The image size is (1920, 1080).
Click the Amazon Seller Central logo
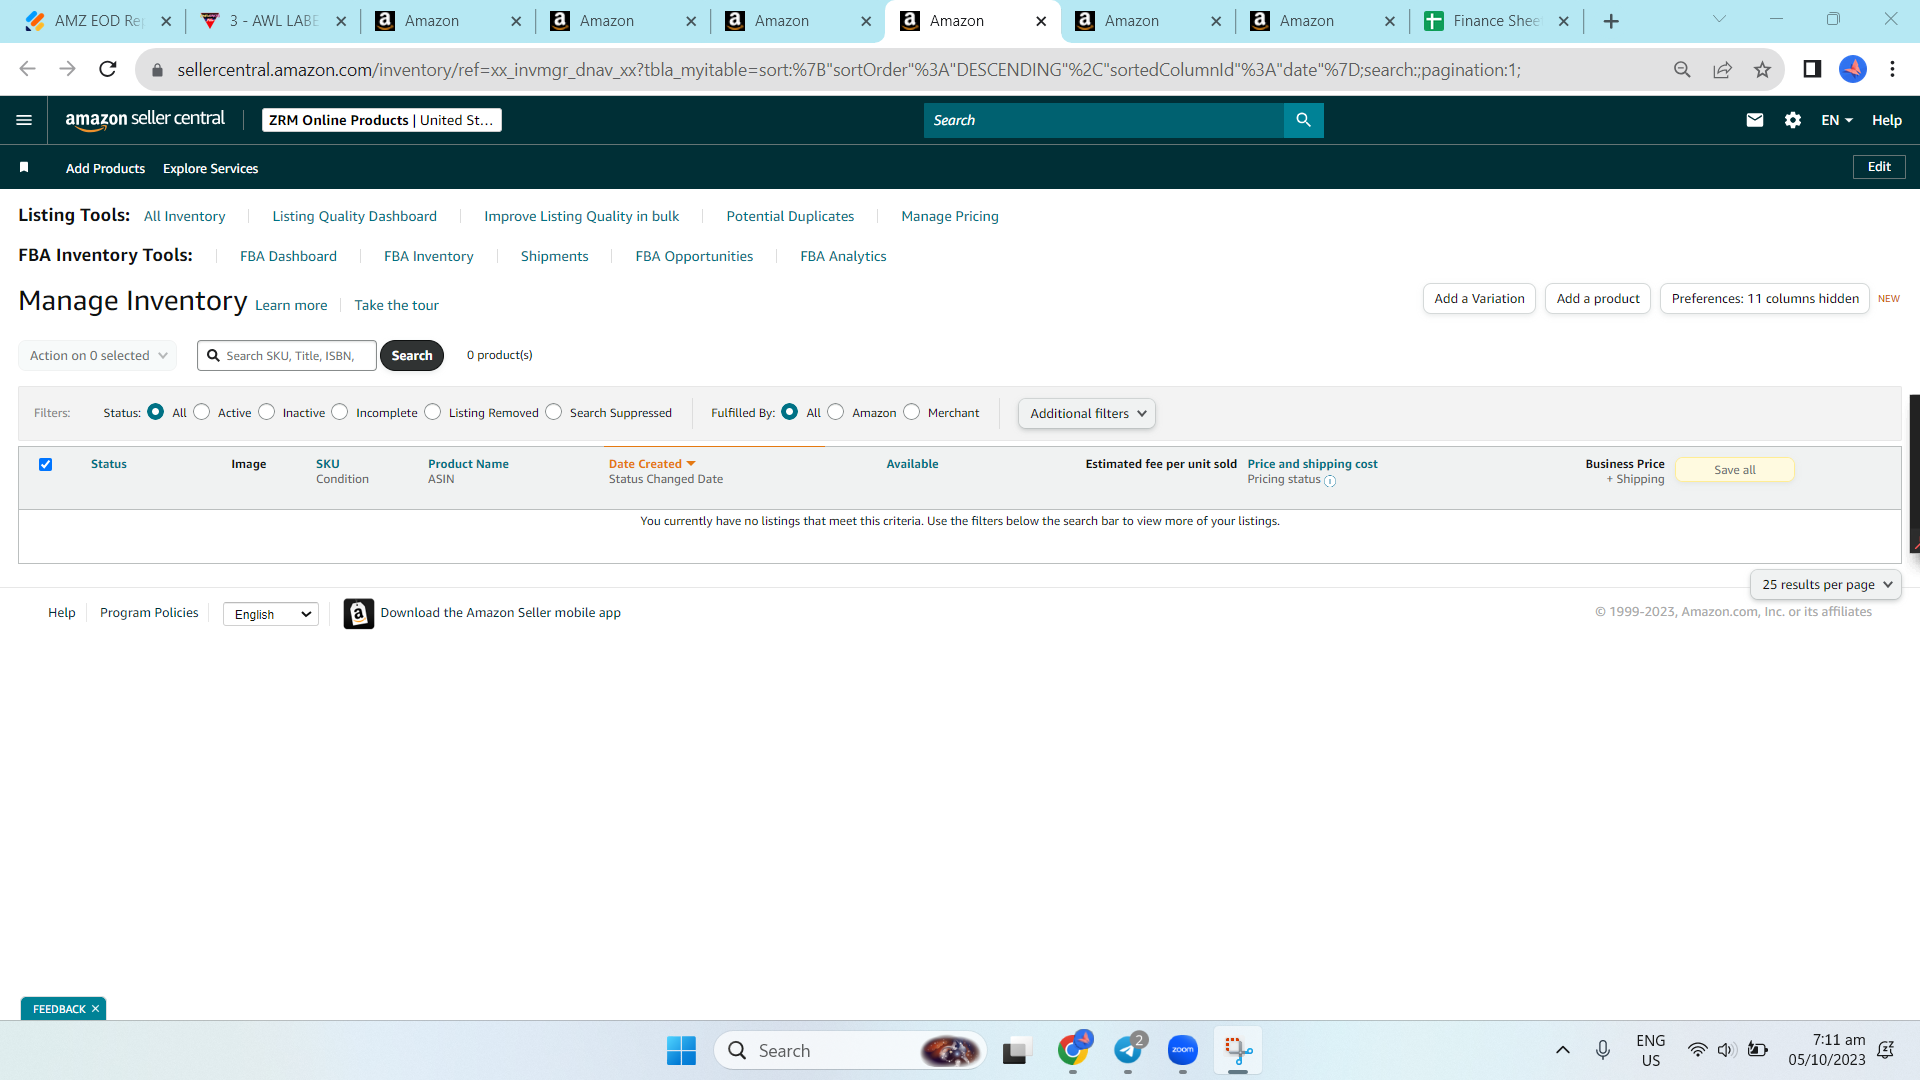click(x=145, y=120)
